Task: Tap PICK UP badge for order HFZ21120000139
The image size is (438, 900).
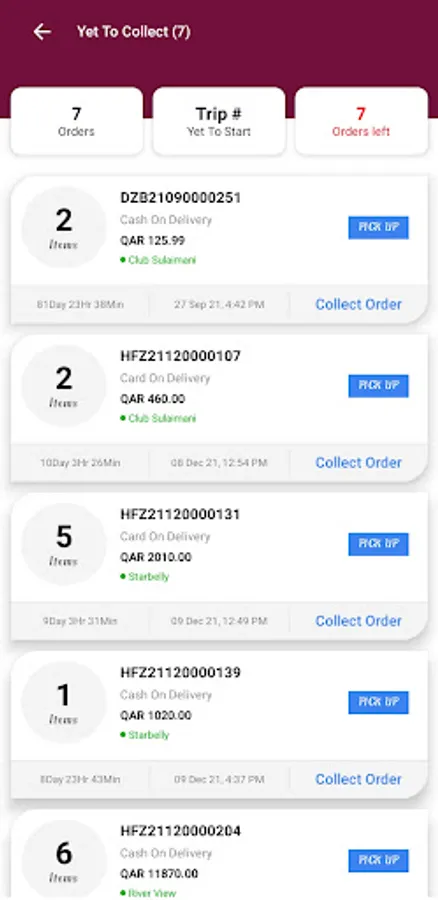Action: 378,703
